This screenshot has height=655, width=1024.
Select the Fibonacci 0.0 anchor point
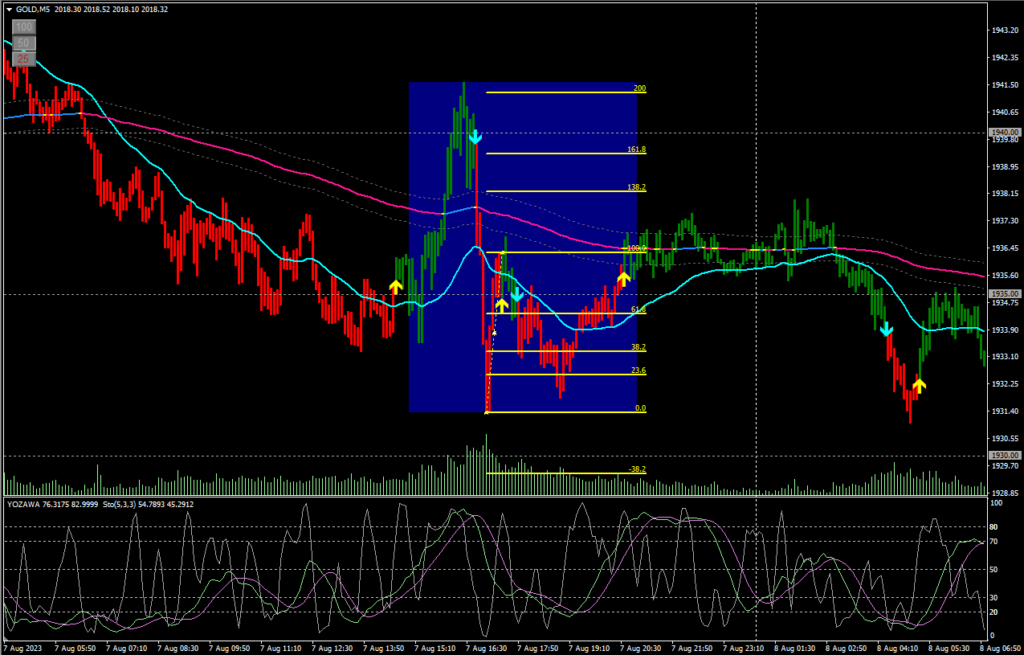(487, 411)
